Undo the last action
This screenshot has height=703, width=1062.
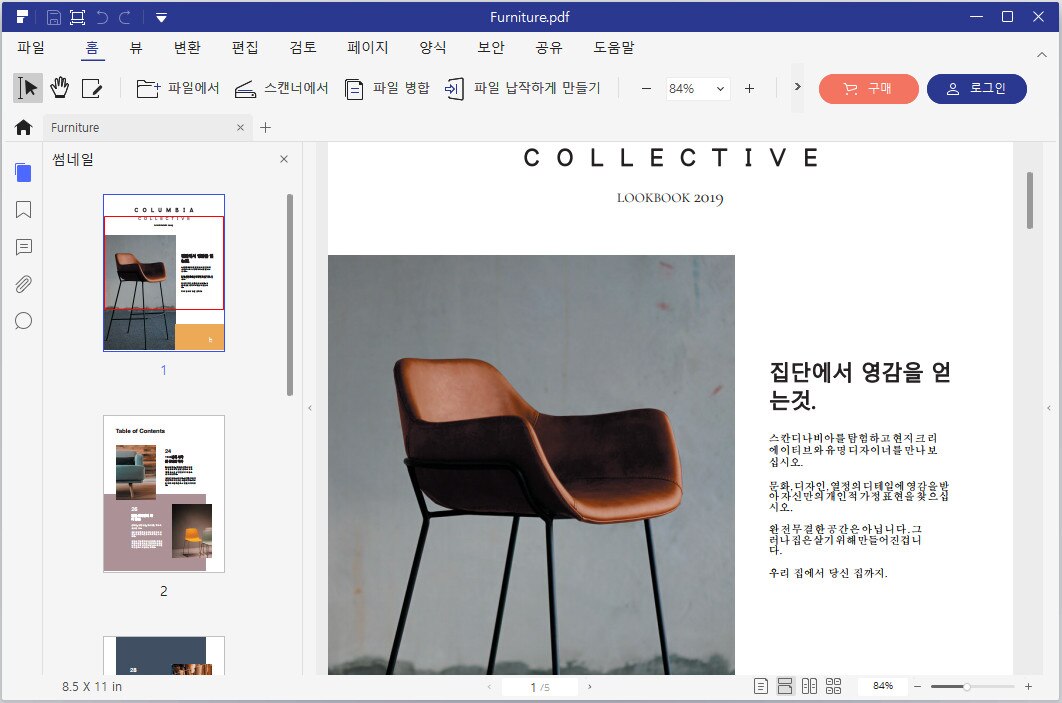coord(102,17)
